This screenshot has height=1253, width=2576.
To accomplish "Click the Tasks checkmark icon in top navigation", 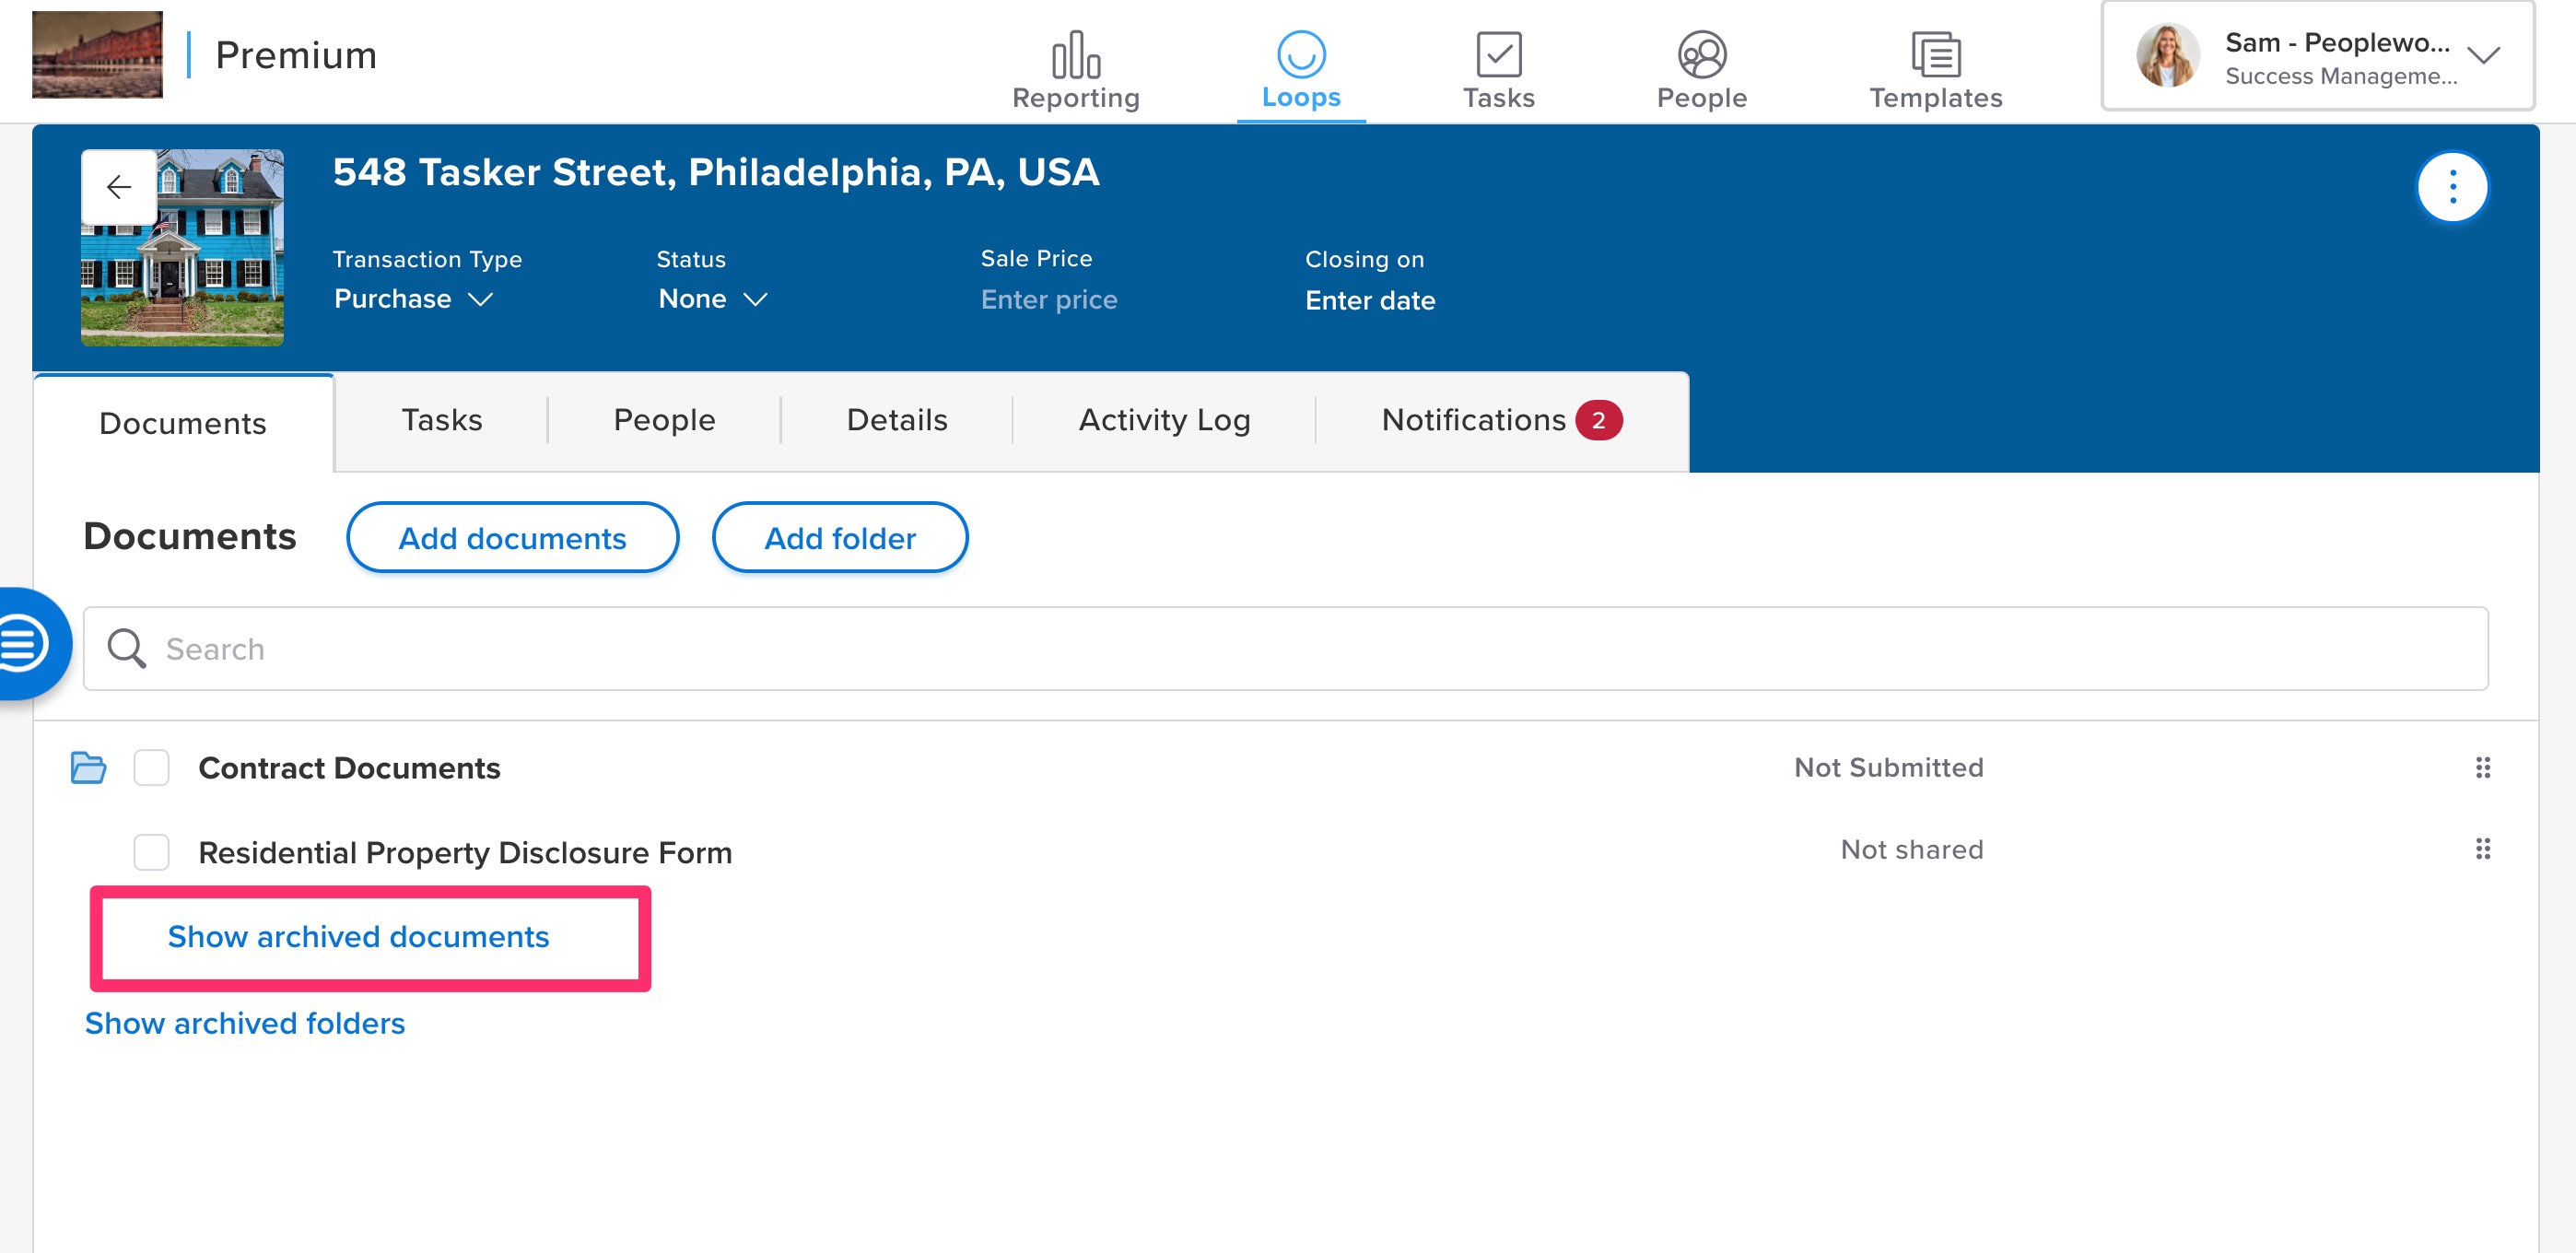I will coord(1498,55).
